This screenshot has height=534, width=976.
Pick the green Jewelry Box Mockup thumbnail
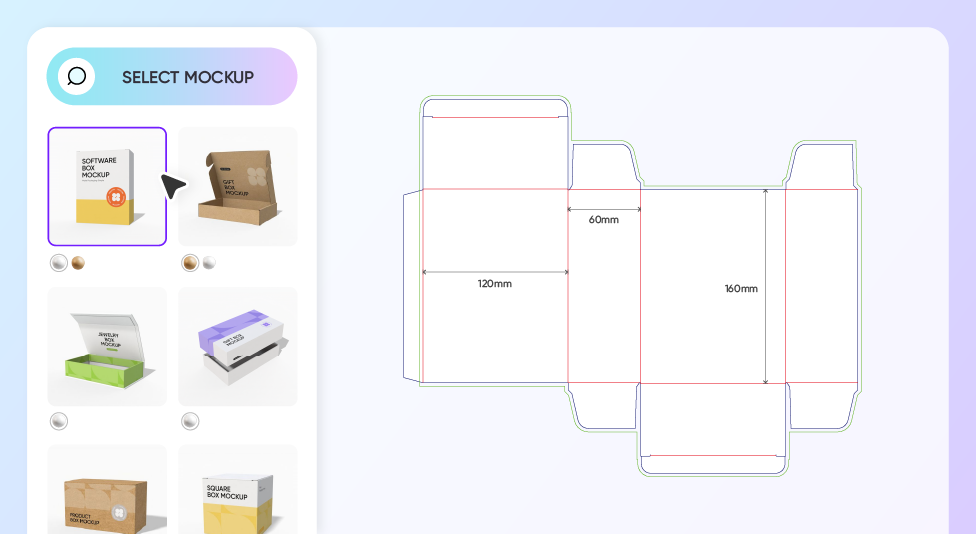[x=107, y=346]
